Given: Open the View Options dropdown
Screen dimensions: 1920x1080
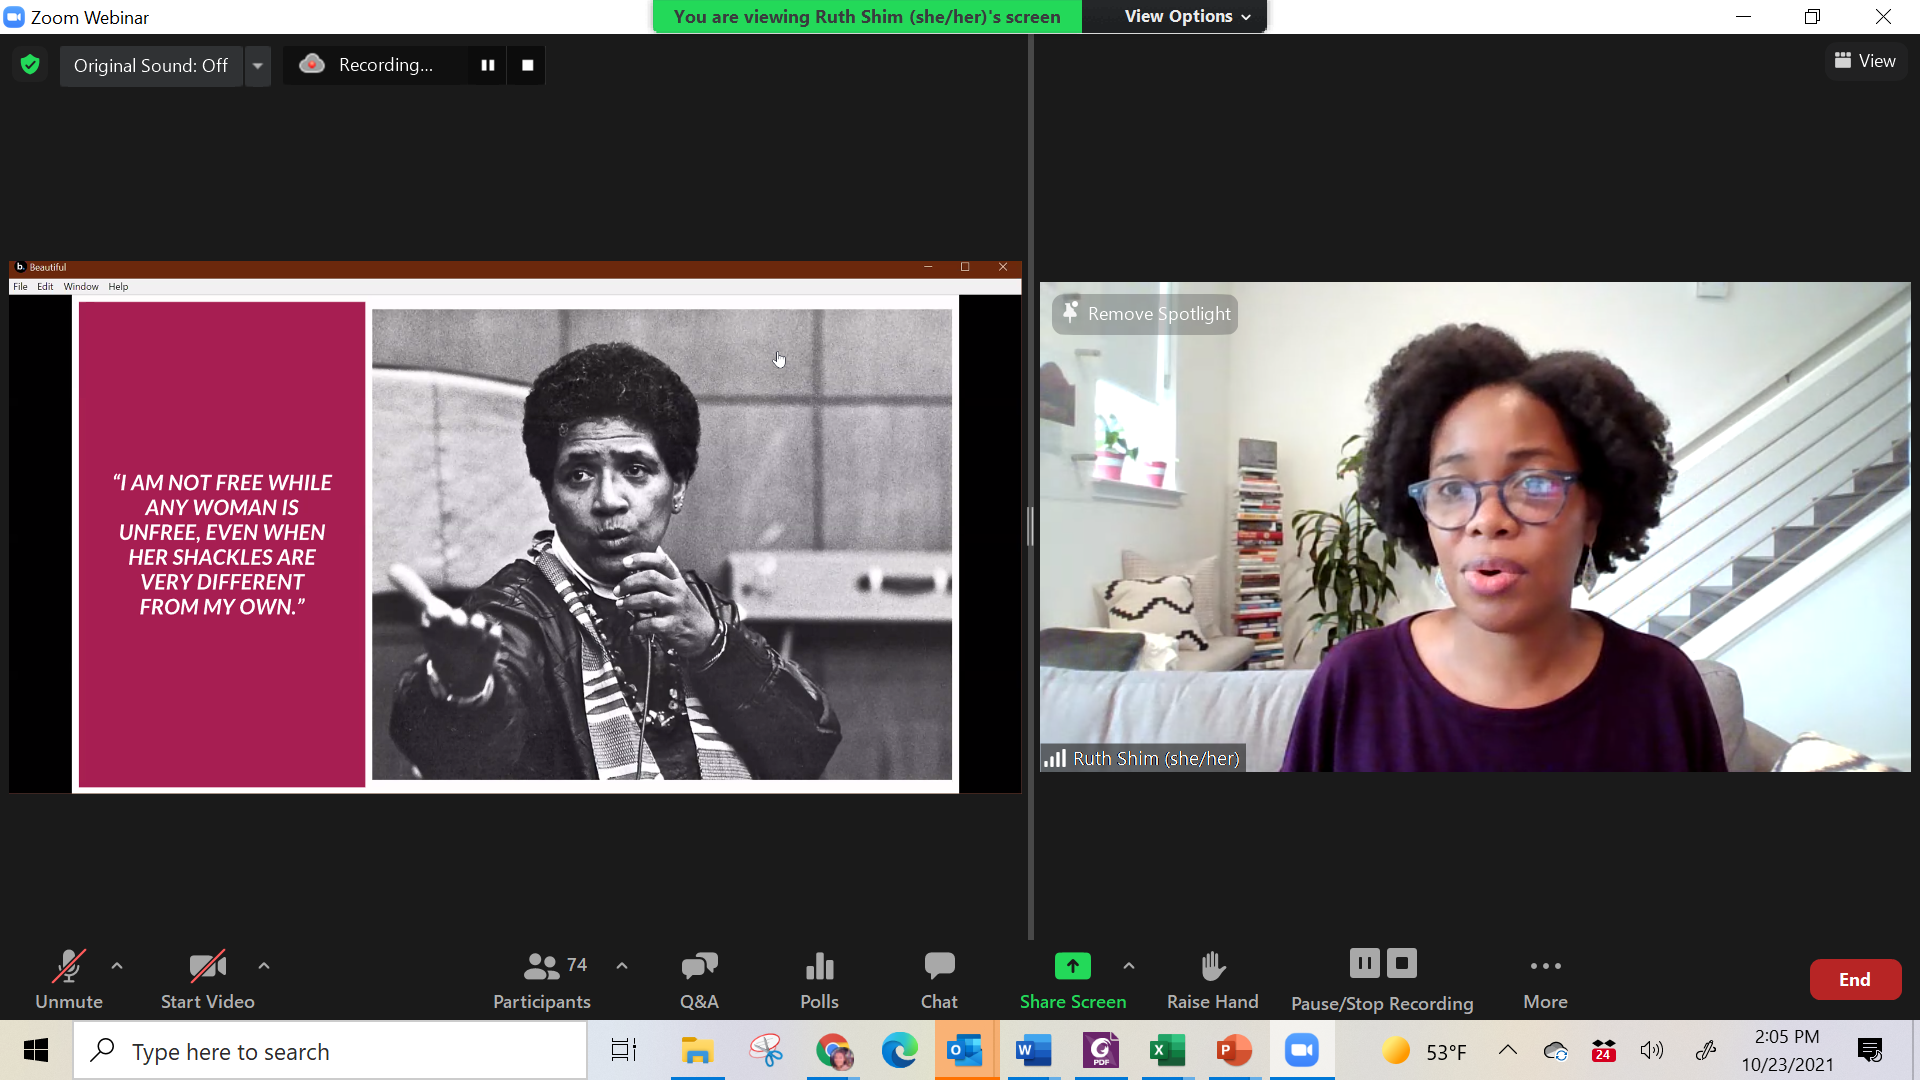Looking at the screenshot, I should (x=1187, y=16).
